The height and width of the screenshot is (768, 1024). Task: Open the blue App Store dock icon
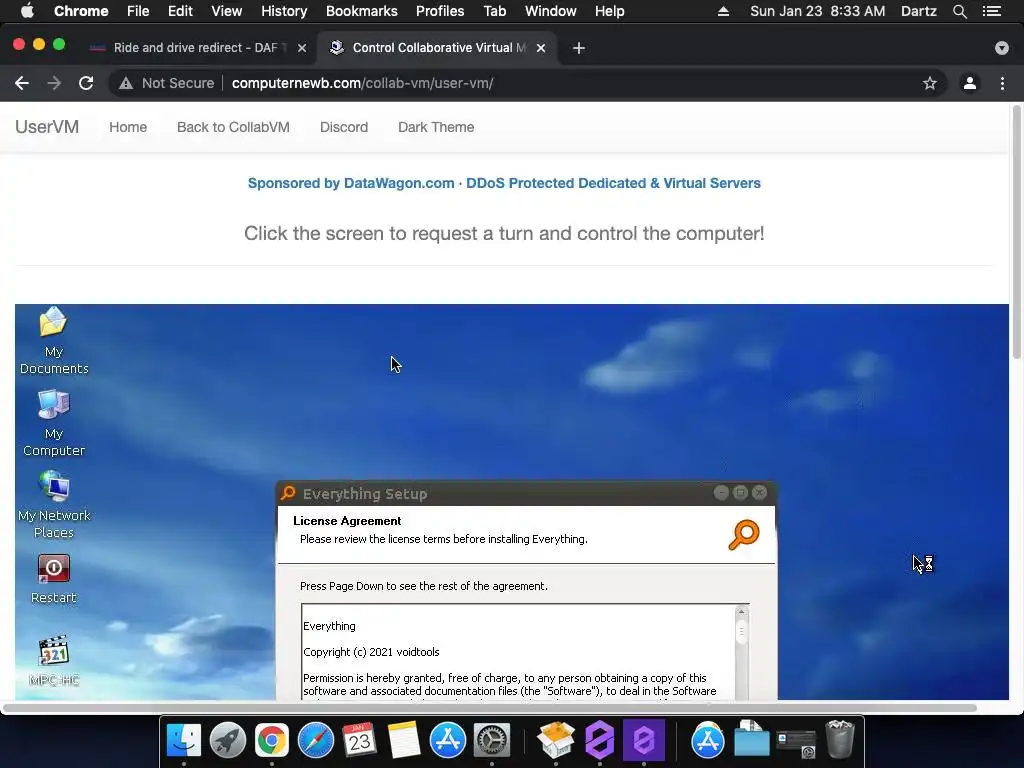click(x=447, y=740)
